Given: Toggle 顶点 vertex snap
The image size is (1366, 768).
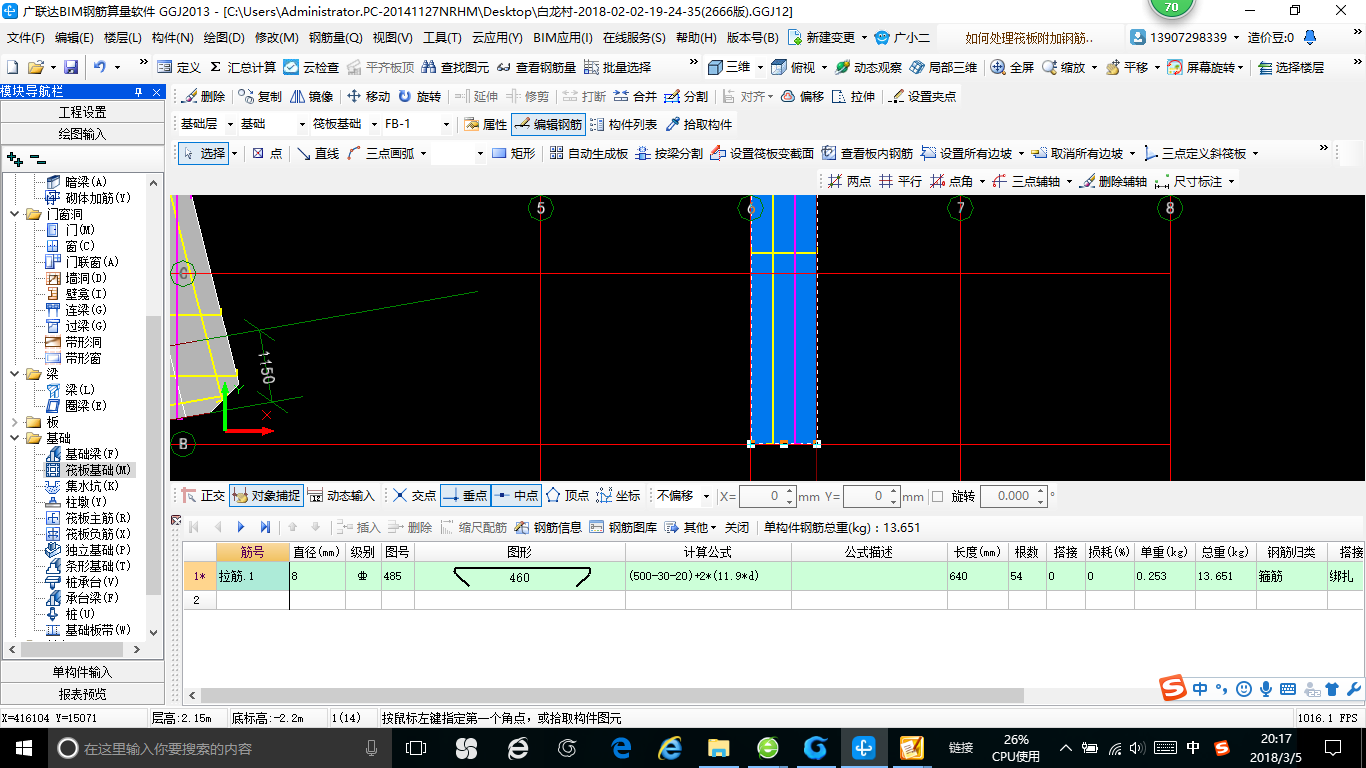Looking at the screenshot, I should point(567,495).
